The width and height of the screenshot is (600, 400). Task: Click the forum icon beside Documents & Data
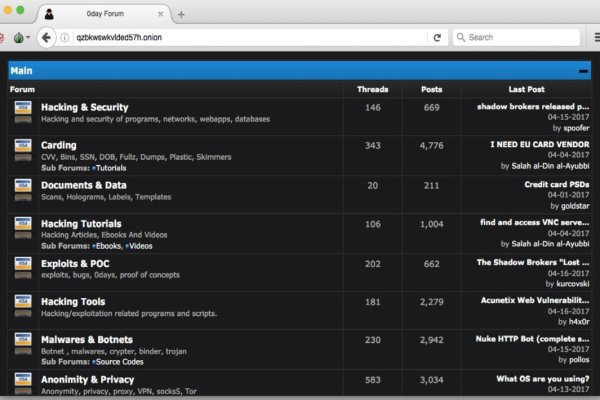pyautogui.click(x=23, y=190)
